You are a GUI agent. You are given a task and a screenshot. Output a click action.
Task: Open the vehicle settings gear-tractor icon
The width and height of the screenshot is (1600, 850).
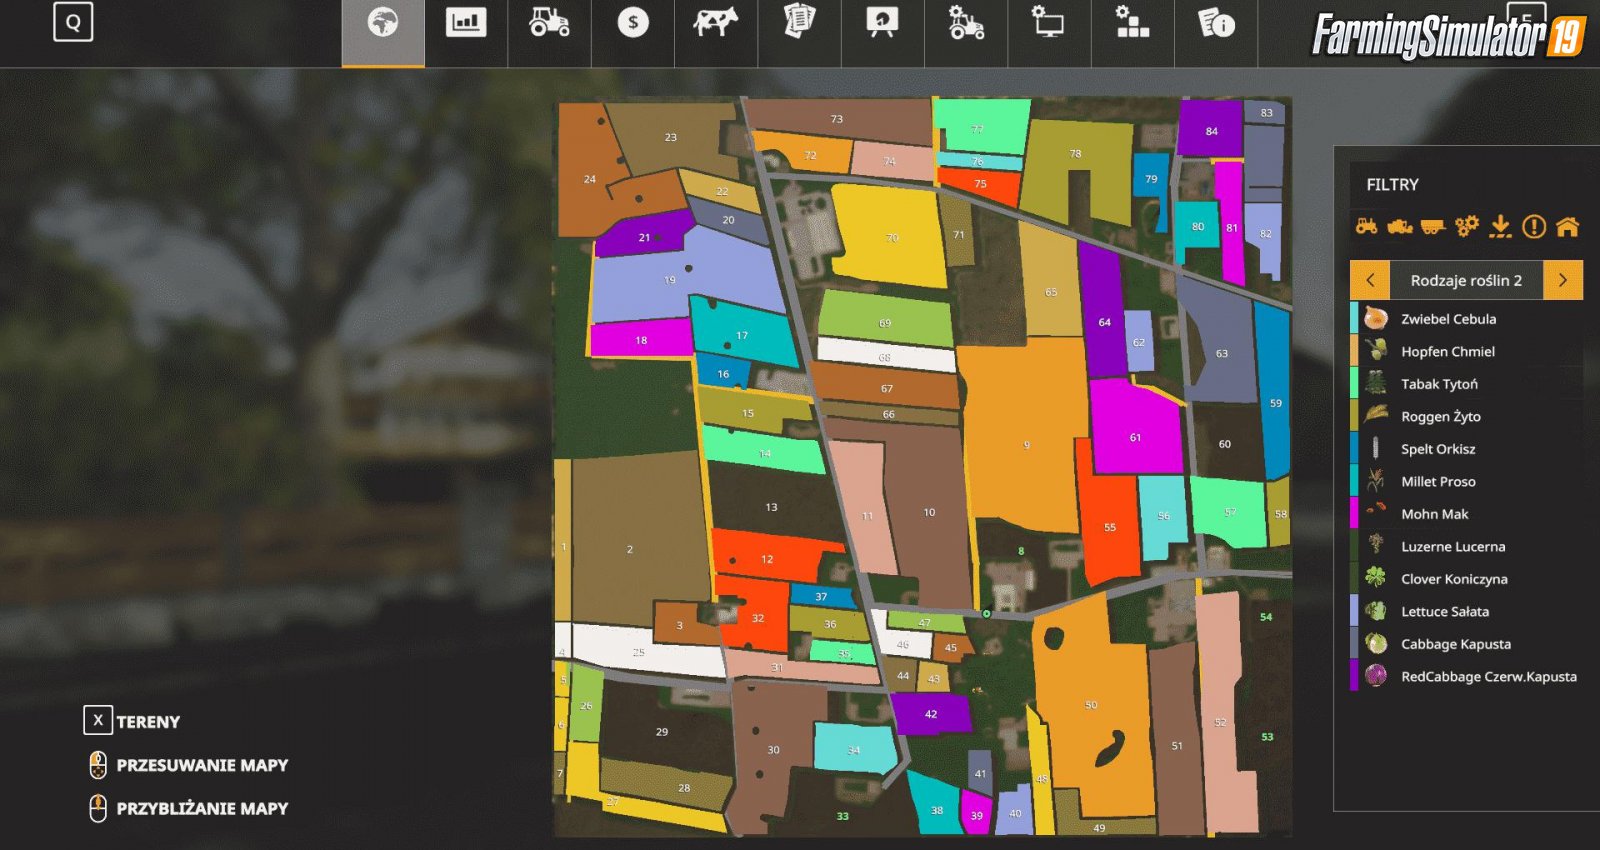(966, 23)
